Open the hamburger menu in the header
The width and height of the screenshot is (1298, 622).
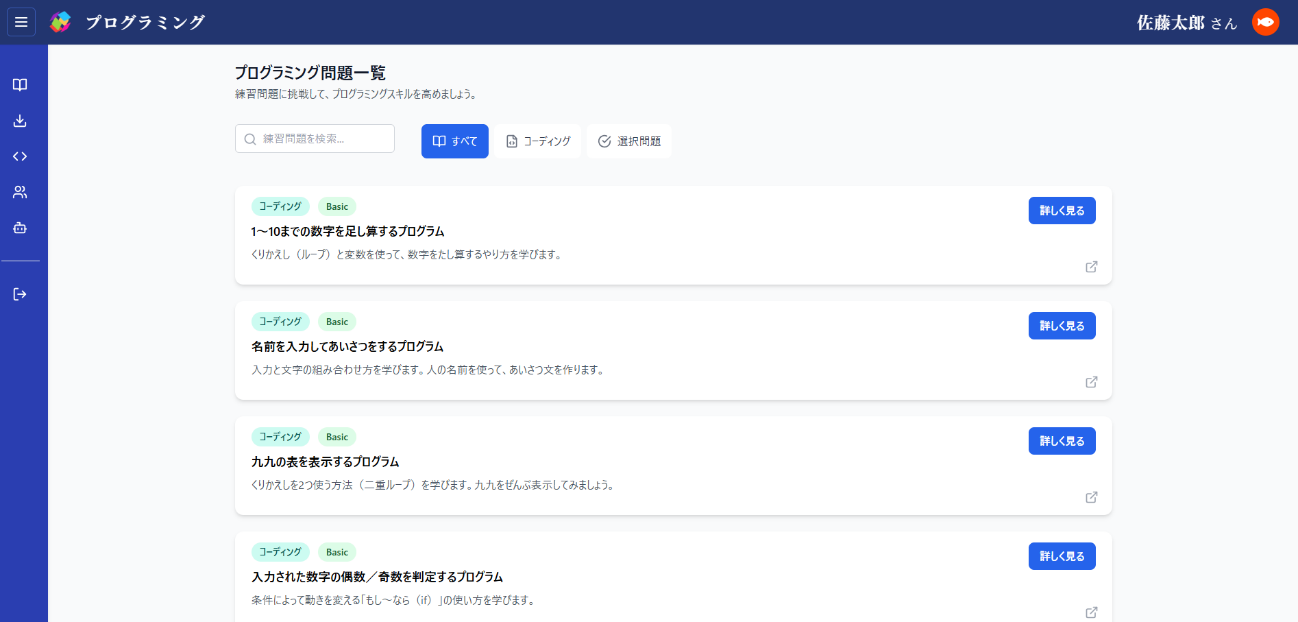21,22
